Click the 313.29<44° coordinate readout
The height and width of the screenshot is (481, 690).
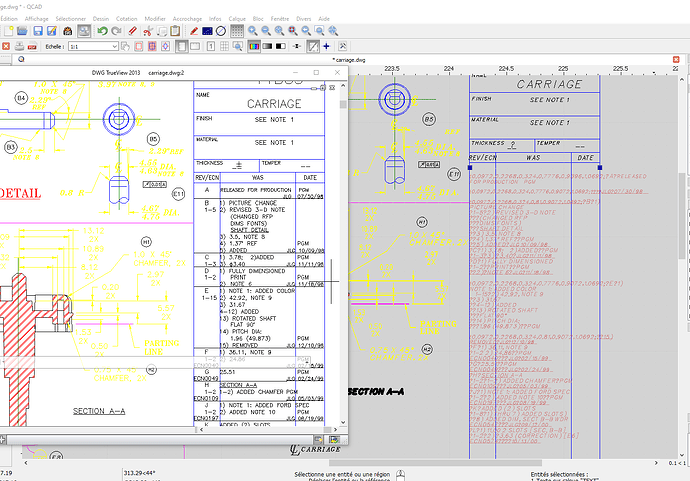point(139,473)
